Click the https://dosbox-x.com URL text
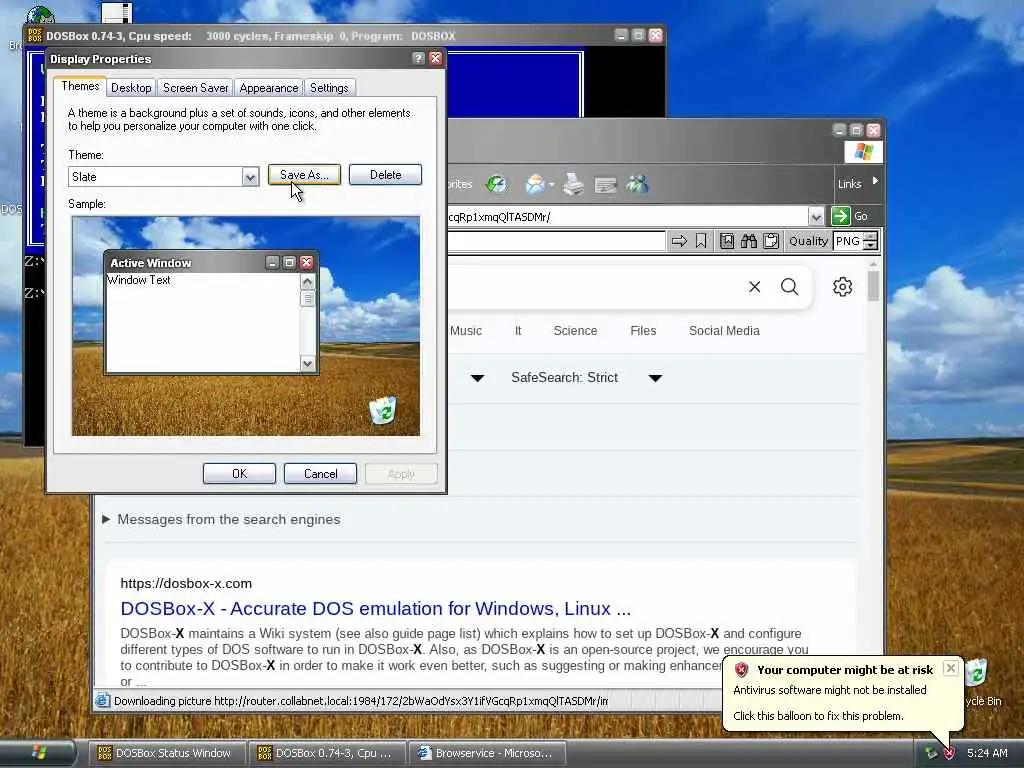 tap(186, 583)
